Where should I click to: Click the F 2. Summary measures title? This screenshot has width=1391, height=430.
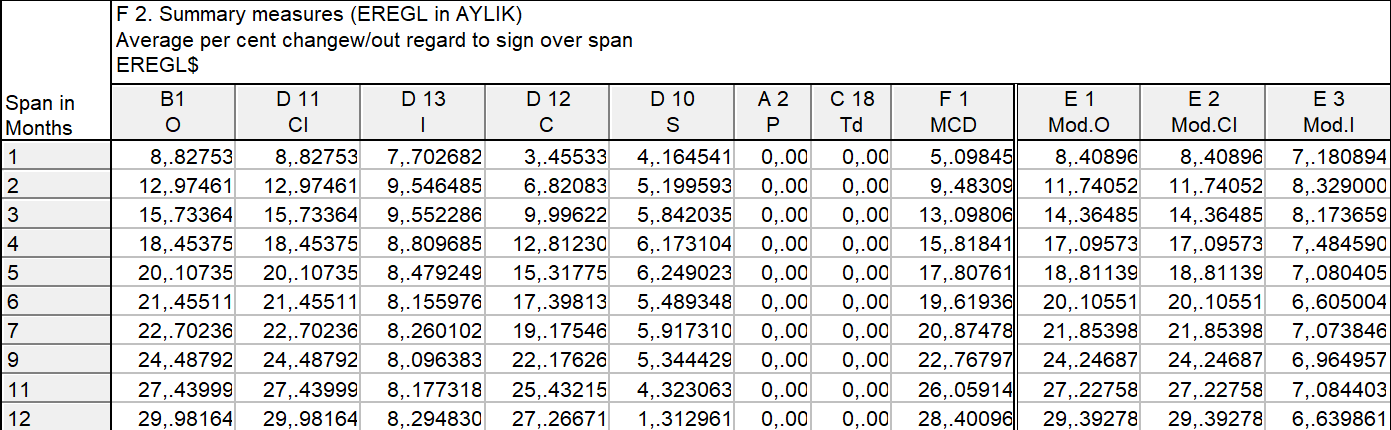(318, 17)
